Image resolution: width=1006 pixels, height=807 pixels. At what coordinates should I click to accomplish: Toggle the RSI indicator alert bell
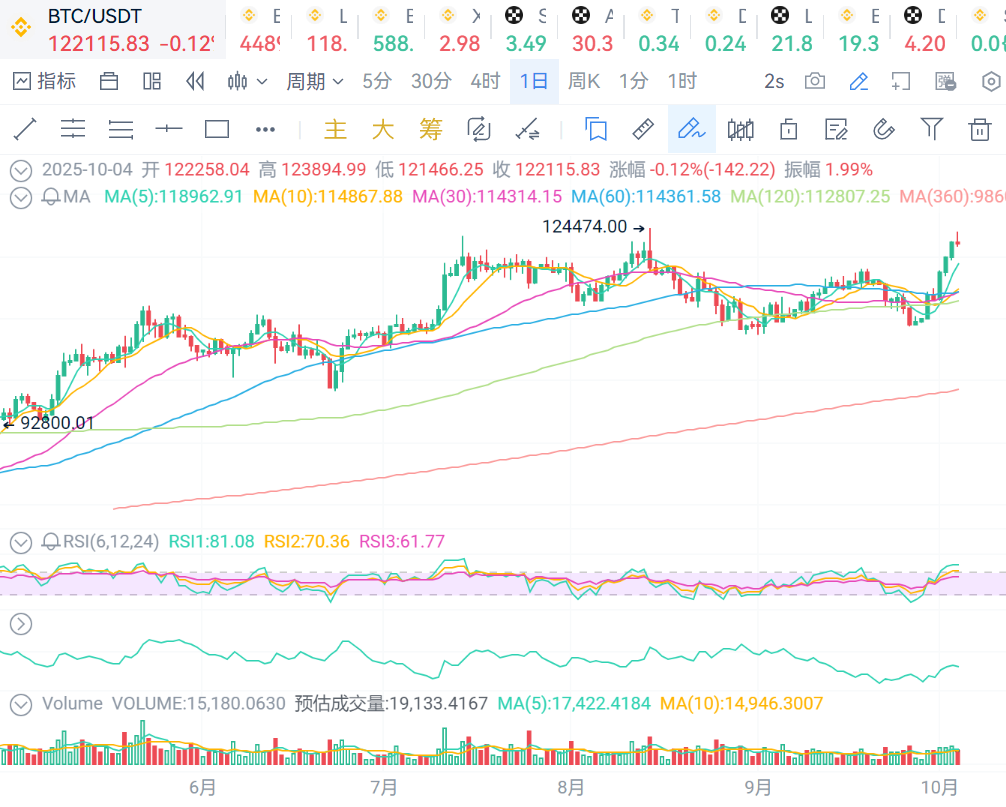pos(50,542)
